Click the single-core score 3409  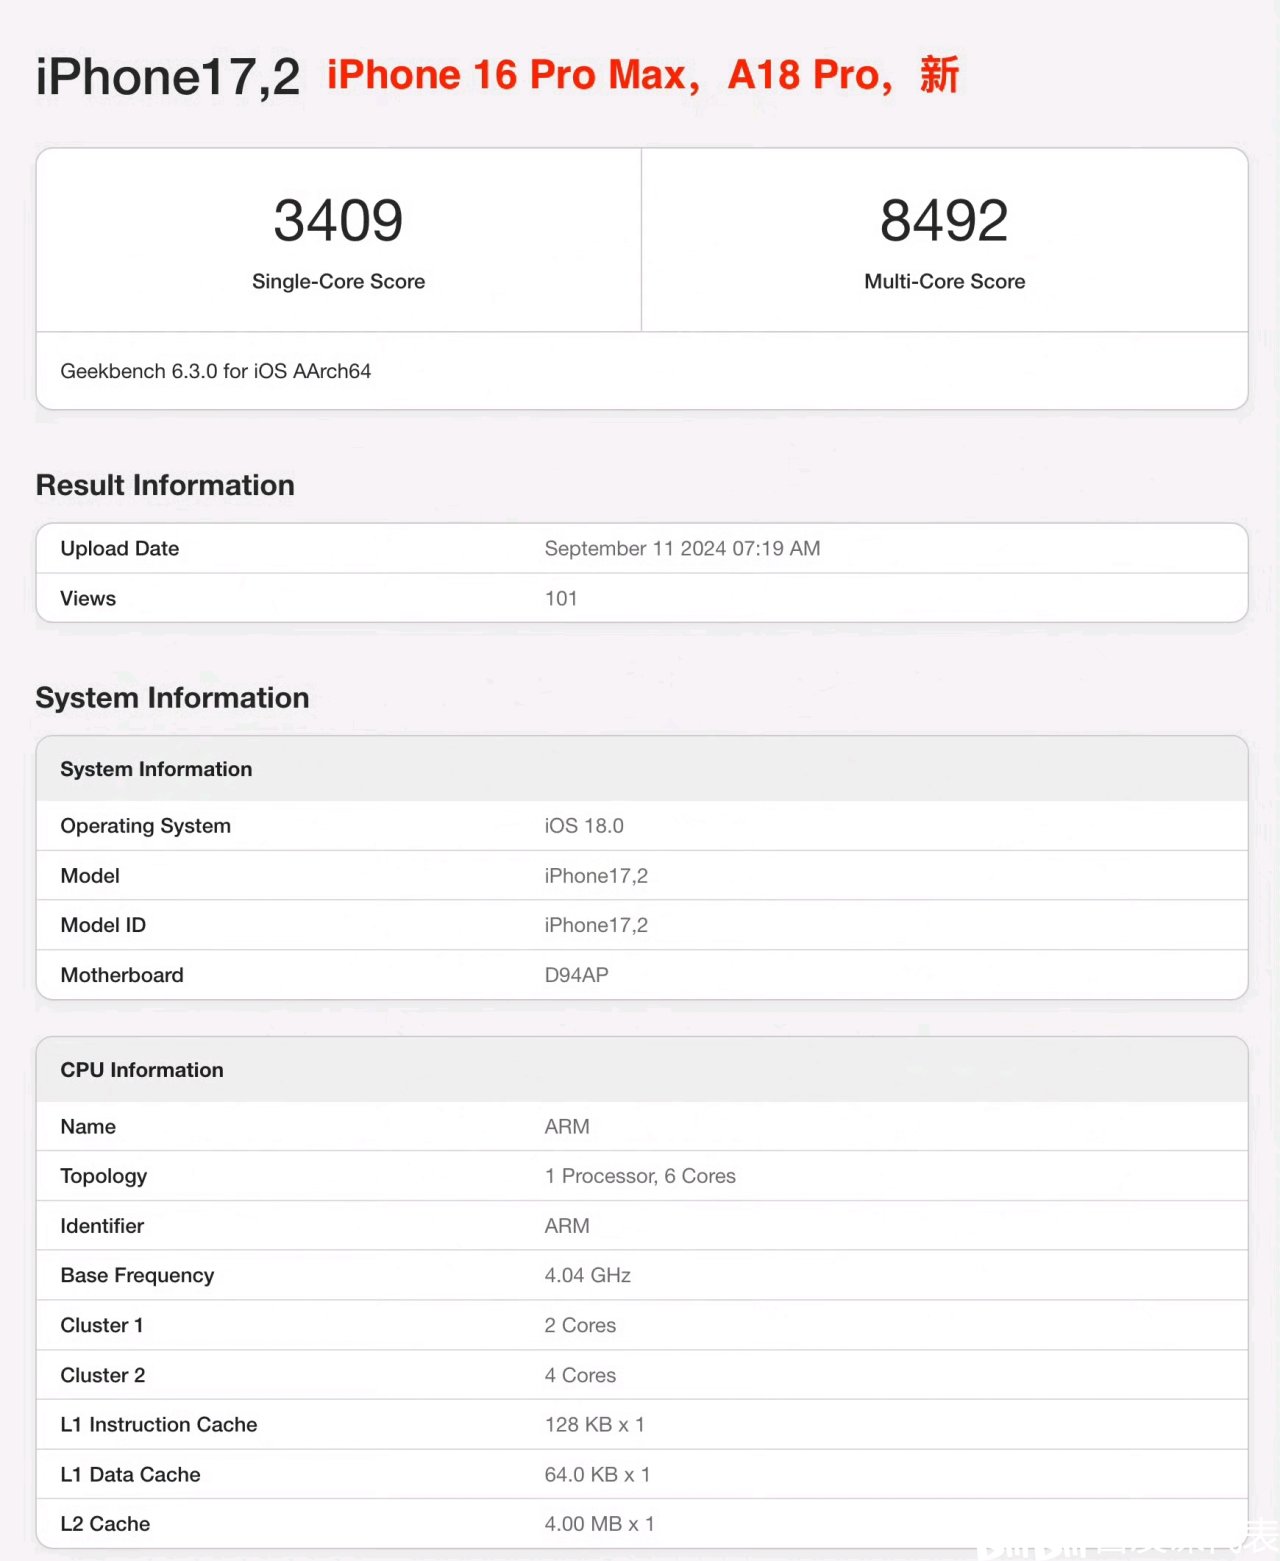(338, 221)
